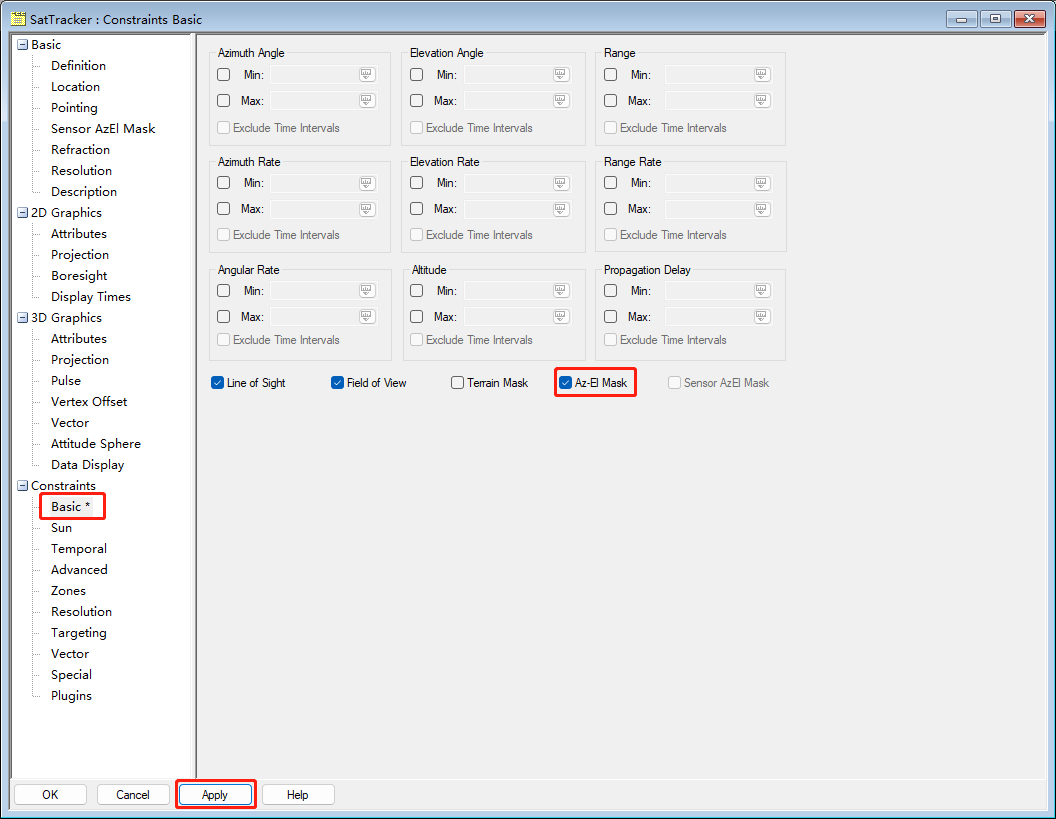Collapse the 3D Graphics tree section
The width and height of the screenshot is (1056, 819).
click(x=22, y=318)
